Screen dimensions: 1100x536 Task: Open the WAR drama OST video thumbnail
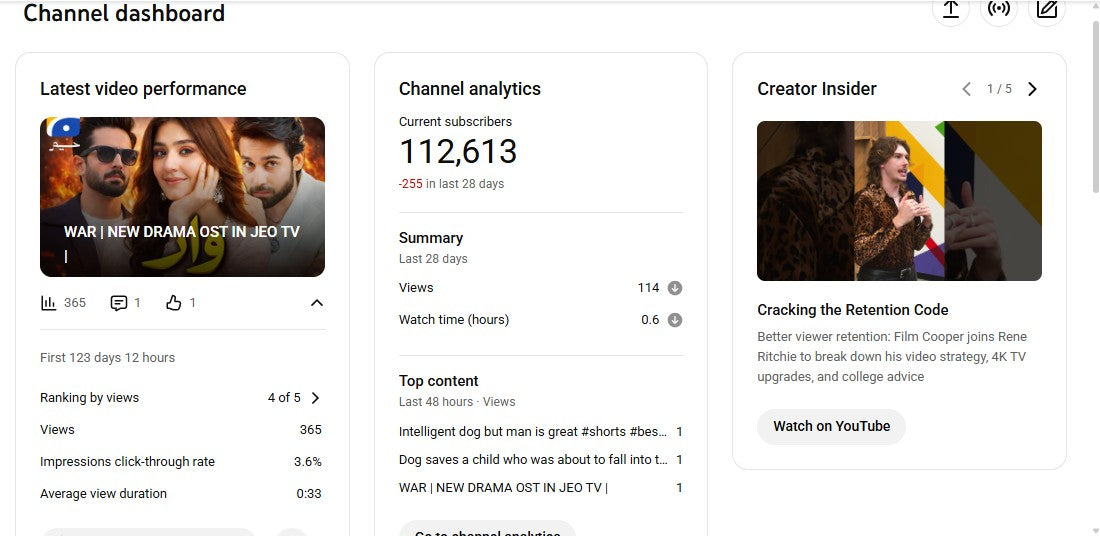coord(182,197)
